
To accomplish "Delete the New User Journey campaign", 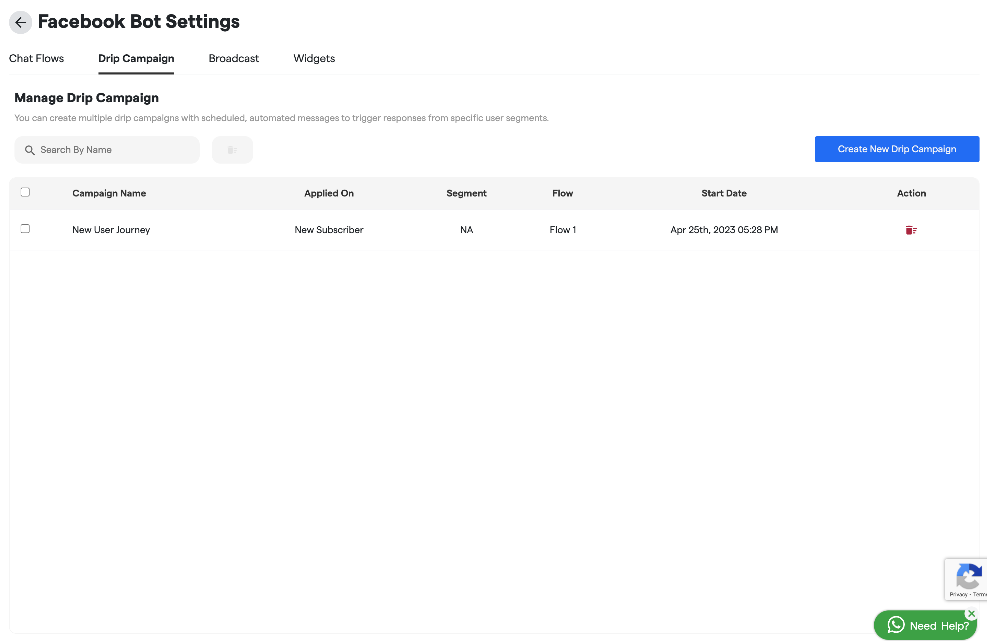I will point(911,230).
